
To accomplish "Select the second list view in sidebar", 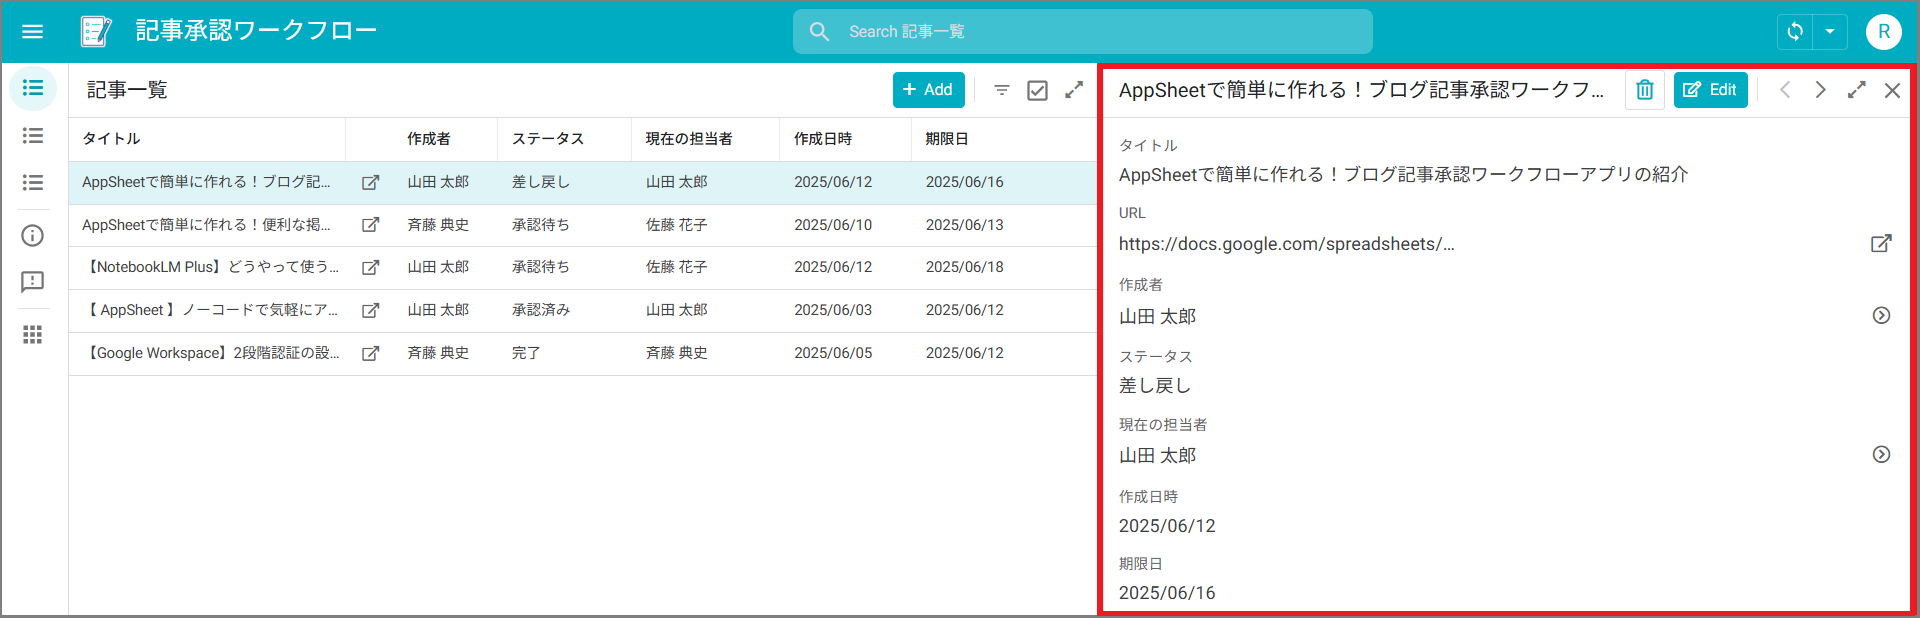I will 33,135.
